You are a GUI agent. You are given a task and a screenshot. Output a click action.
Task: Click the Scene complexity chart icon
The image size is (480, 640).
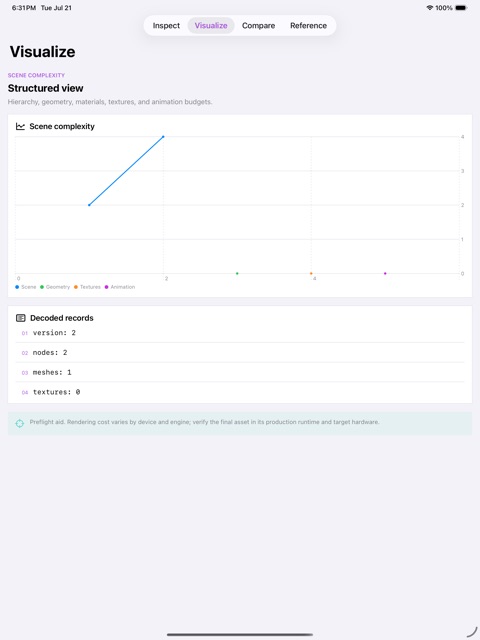tap(20, 126)
